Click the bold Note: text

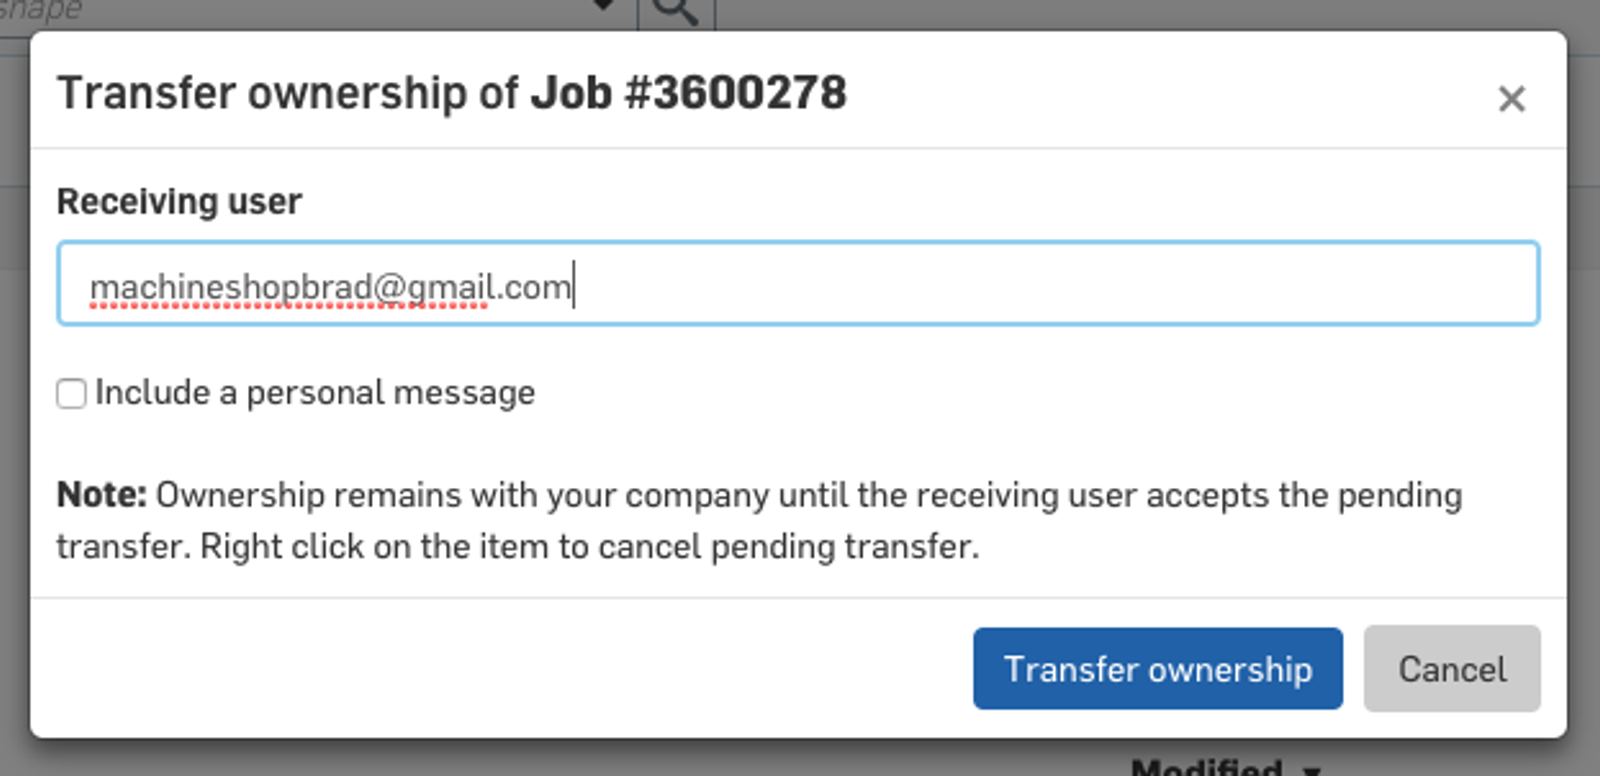pyautogui.click(x=101, y=495)
